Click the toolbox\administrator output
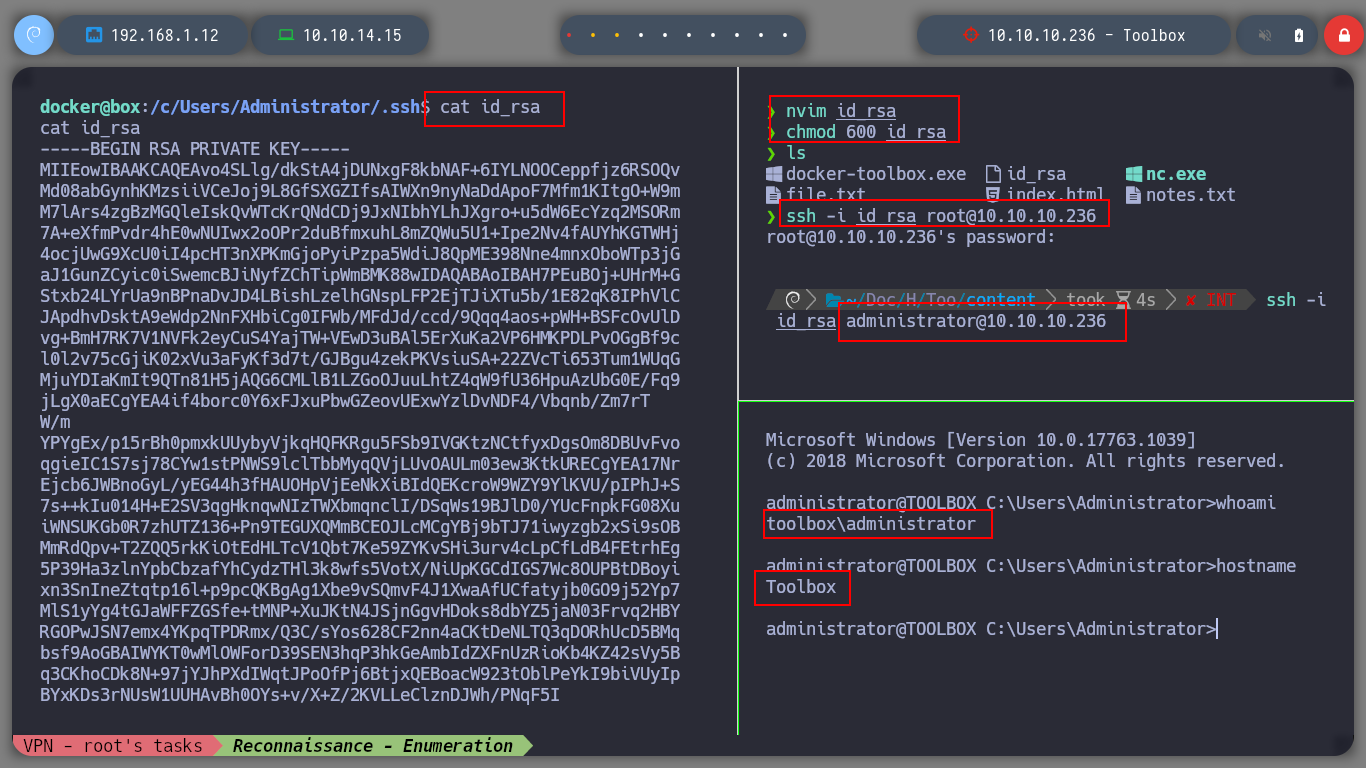The height and width of the screenshot is (768, 1366). tap(871, 524)
